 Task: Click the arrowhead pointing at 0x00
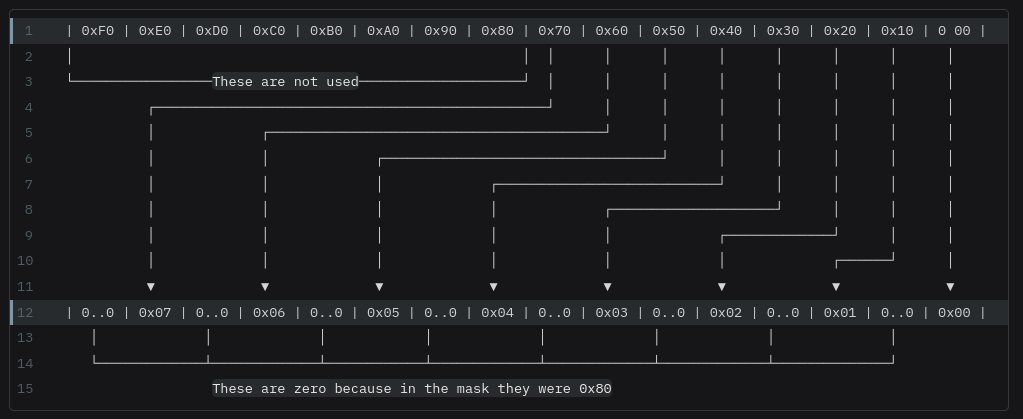coord(950,287)
